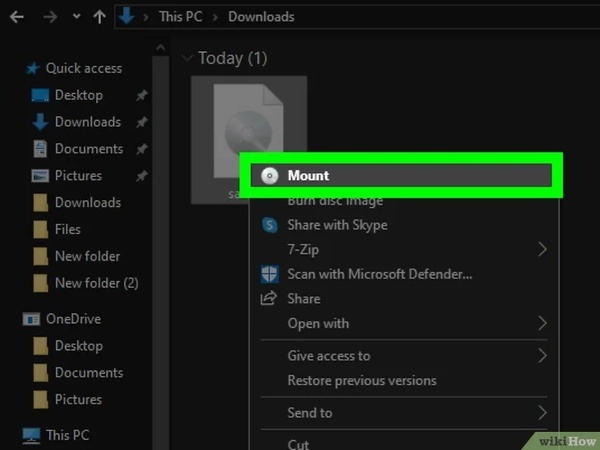The width and height of the screenshot is (600, 450).
Task: Open This PC in the navigation pane
Action: (x=68, y=435)
